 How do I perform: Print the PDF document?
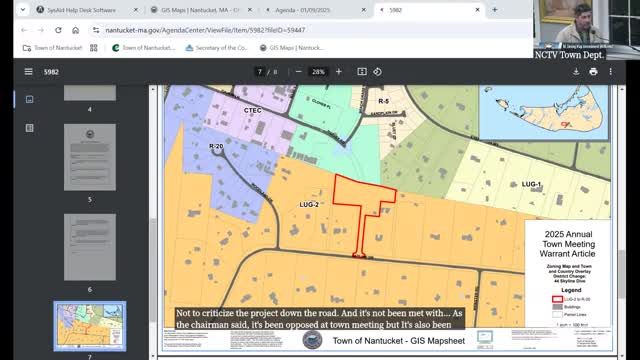coord(593,72)
